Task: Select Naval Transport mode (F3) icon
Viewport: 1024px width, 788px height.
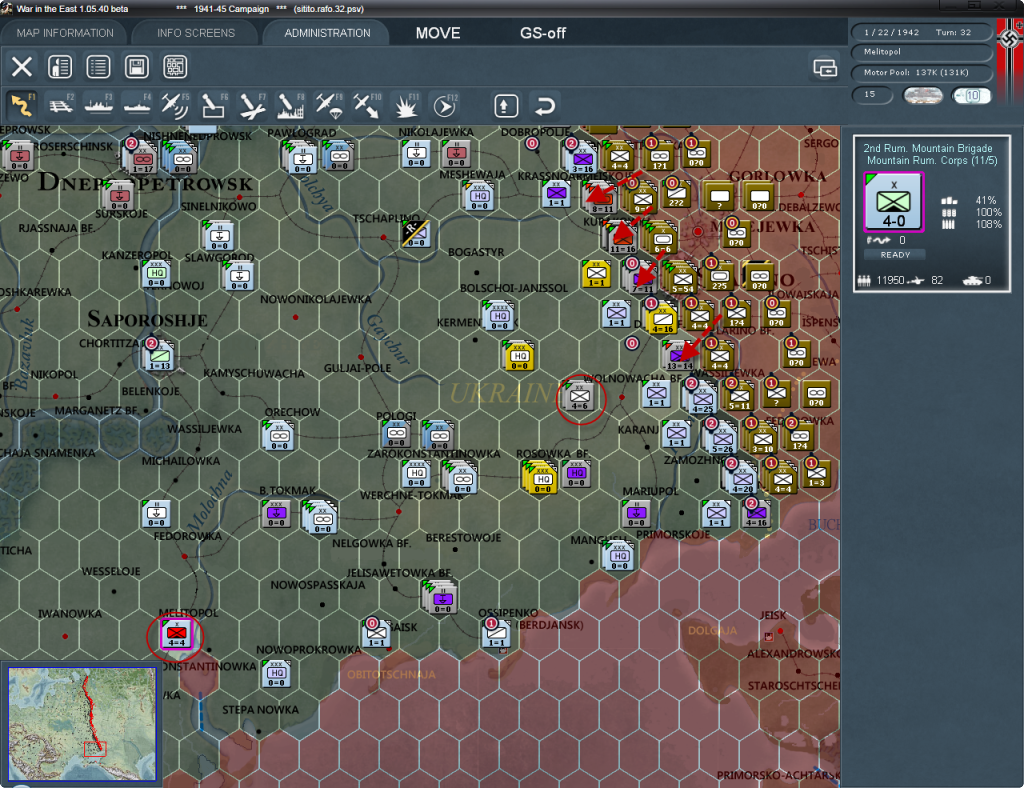Action: click(99, 105)
